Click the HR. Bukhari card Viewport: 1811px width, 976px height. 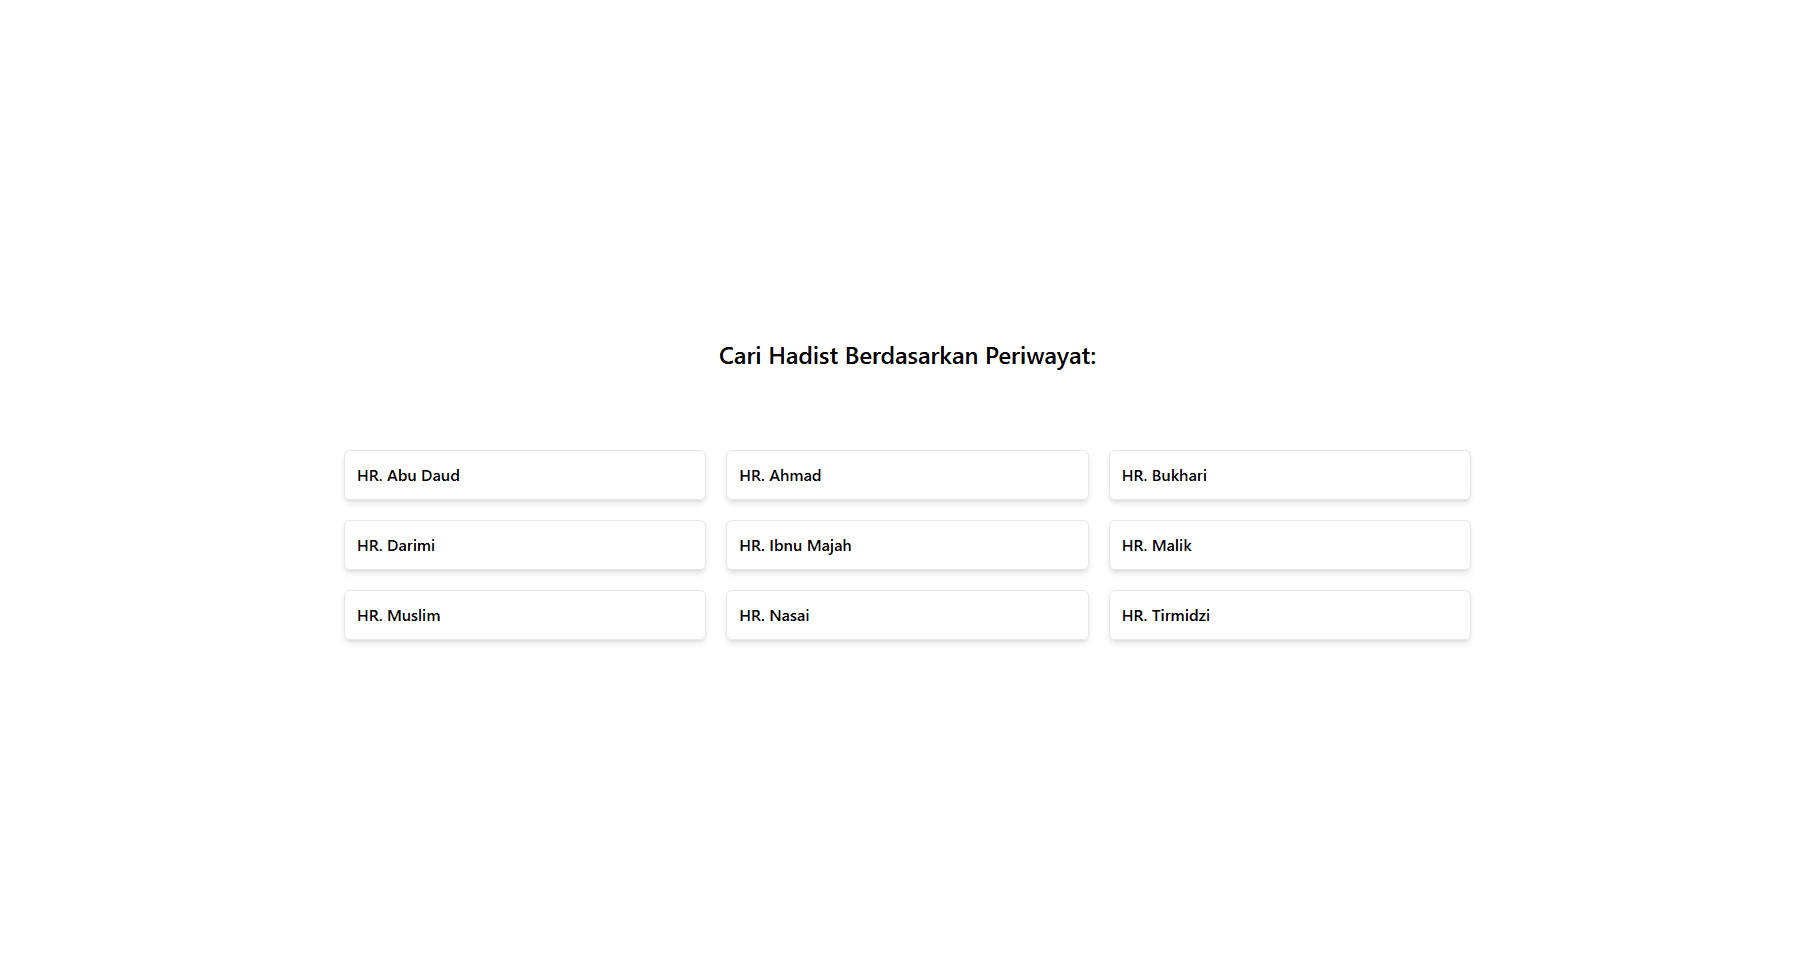pos(1289,475)
